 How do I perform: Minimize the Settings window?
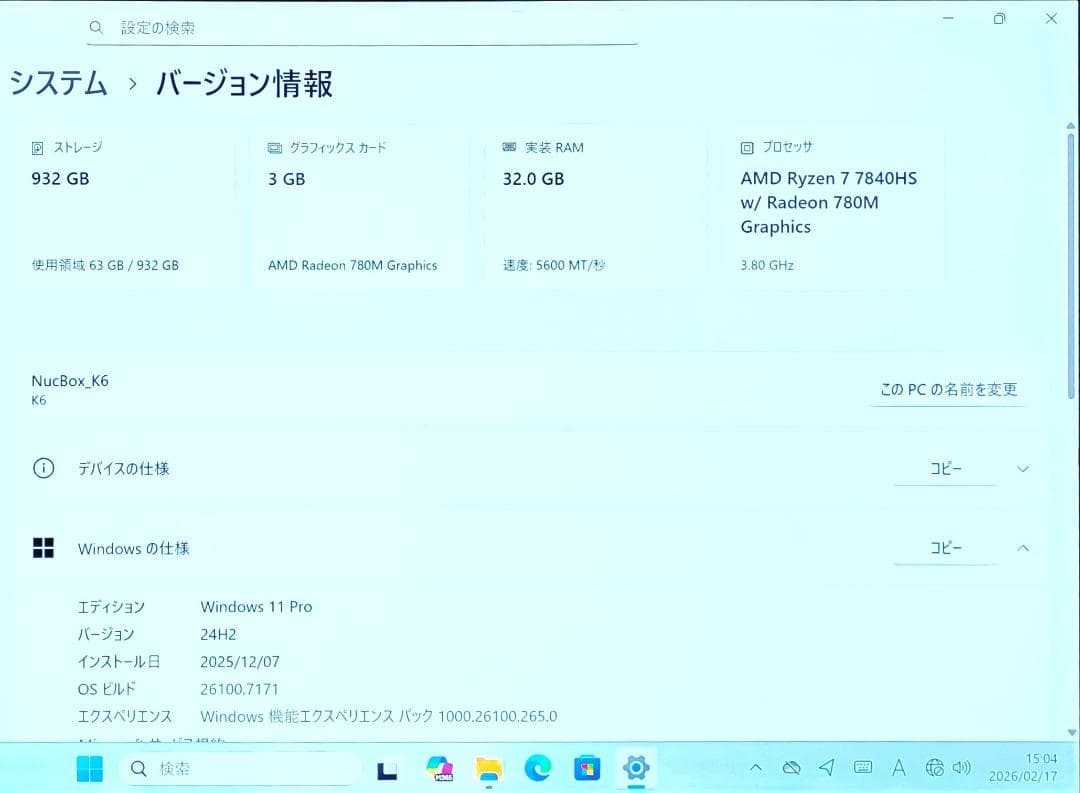[x=948, y=18]
